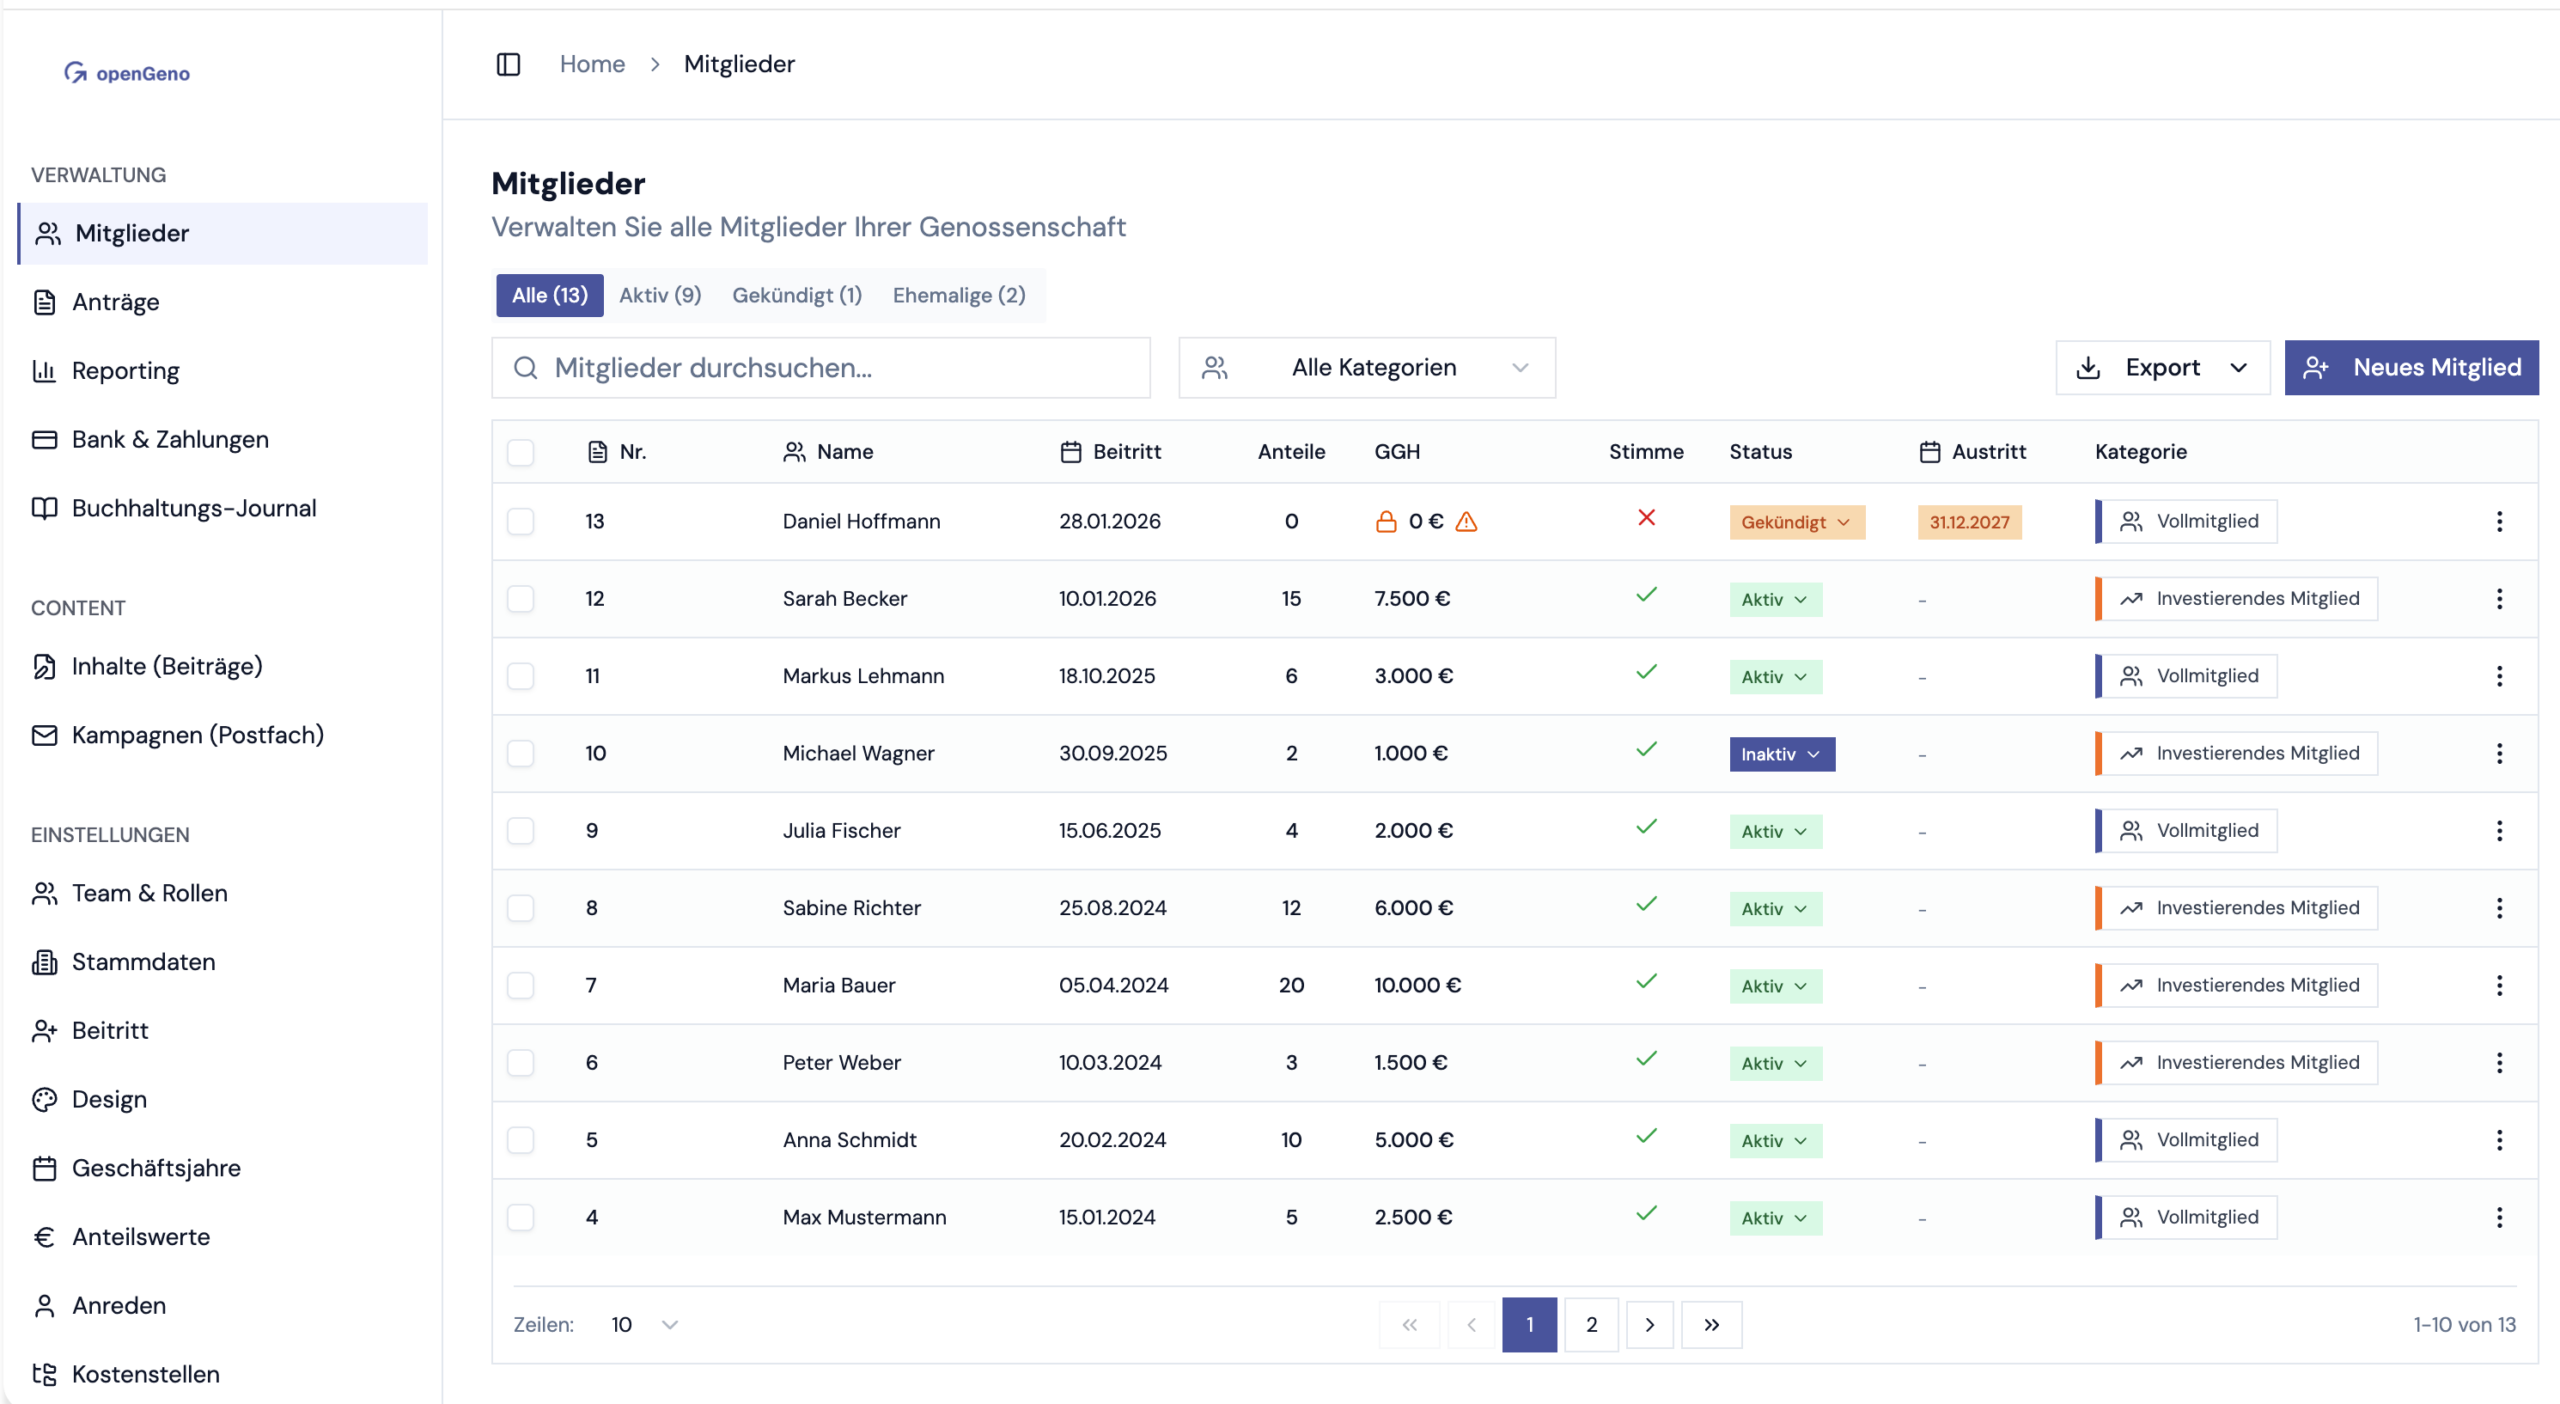Toggle the sidebar panel icon
The width and height of the screenshot is (2560, 1404).
click(x=508, y=64)
